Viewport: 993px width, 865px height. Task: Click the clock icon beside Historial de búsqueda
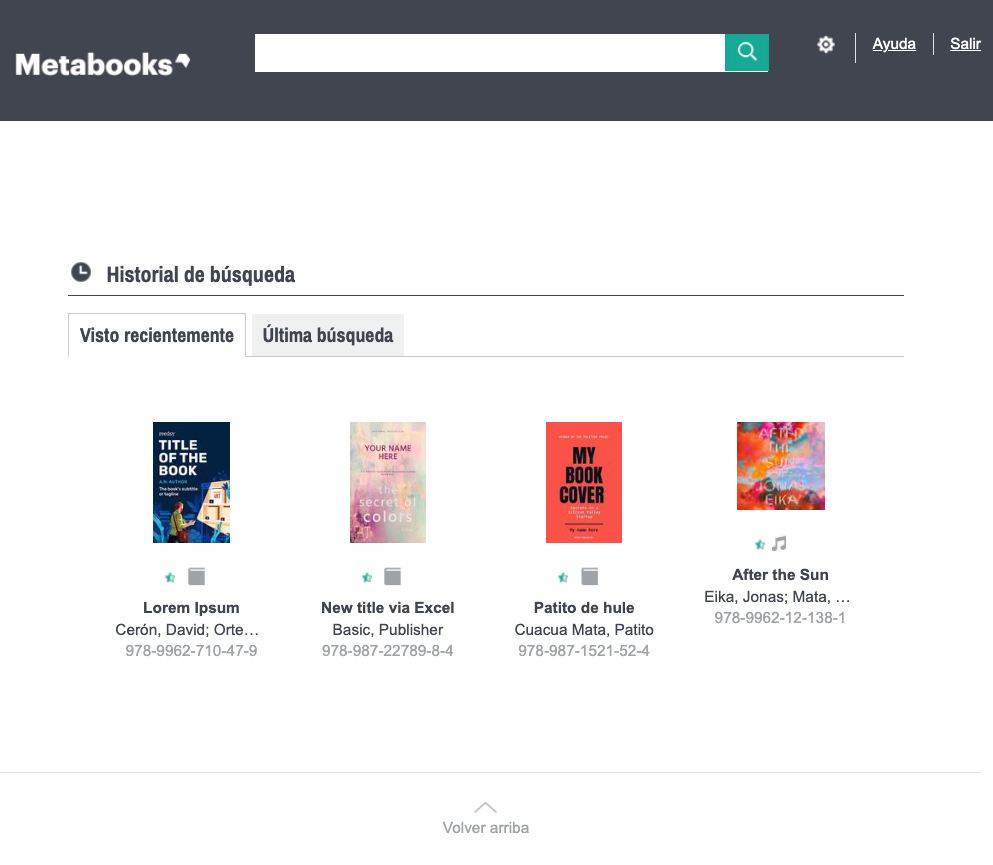81,272
